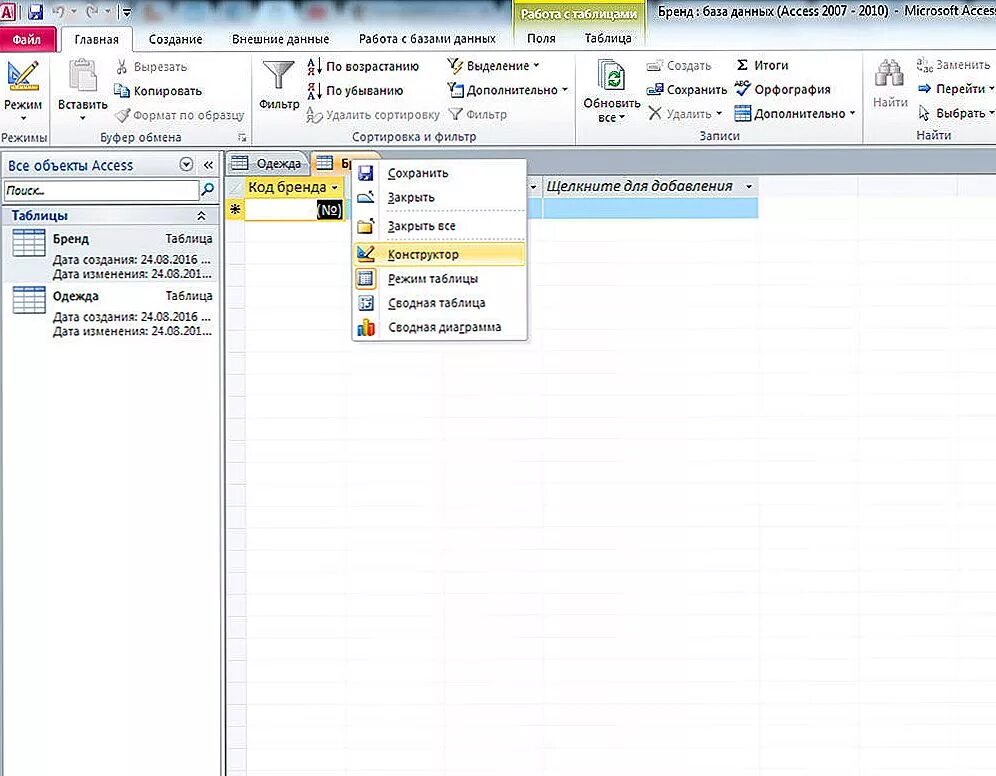
Task: Click Формат по образцу brush icon
Action: pos(122,115)
